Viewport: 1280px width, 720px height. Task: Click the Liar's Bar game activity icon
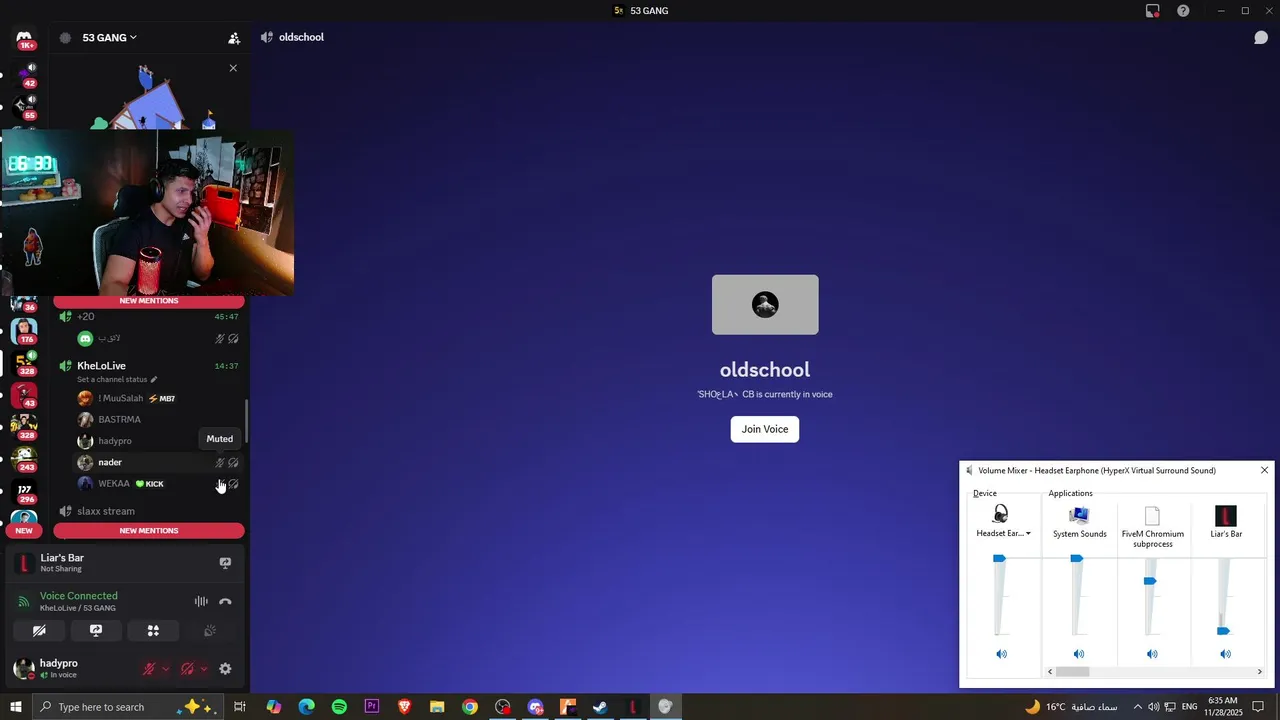point(24,563)
